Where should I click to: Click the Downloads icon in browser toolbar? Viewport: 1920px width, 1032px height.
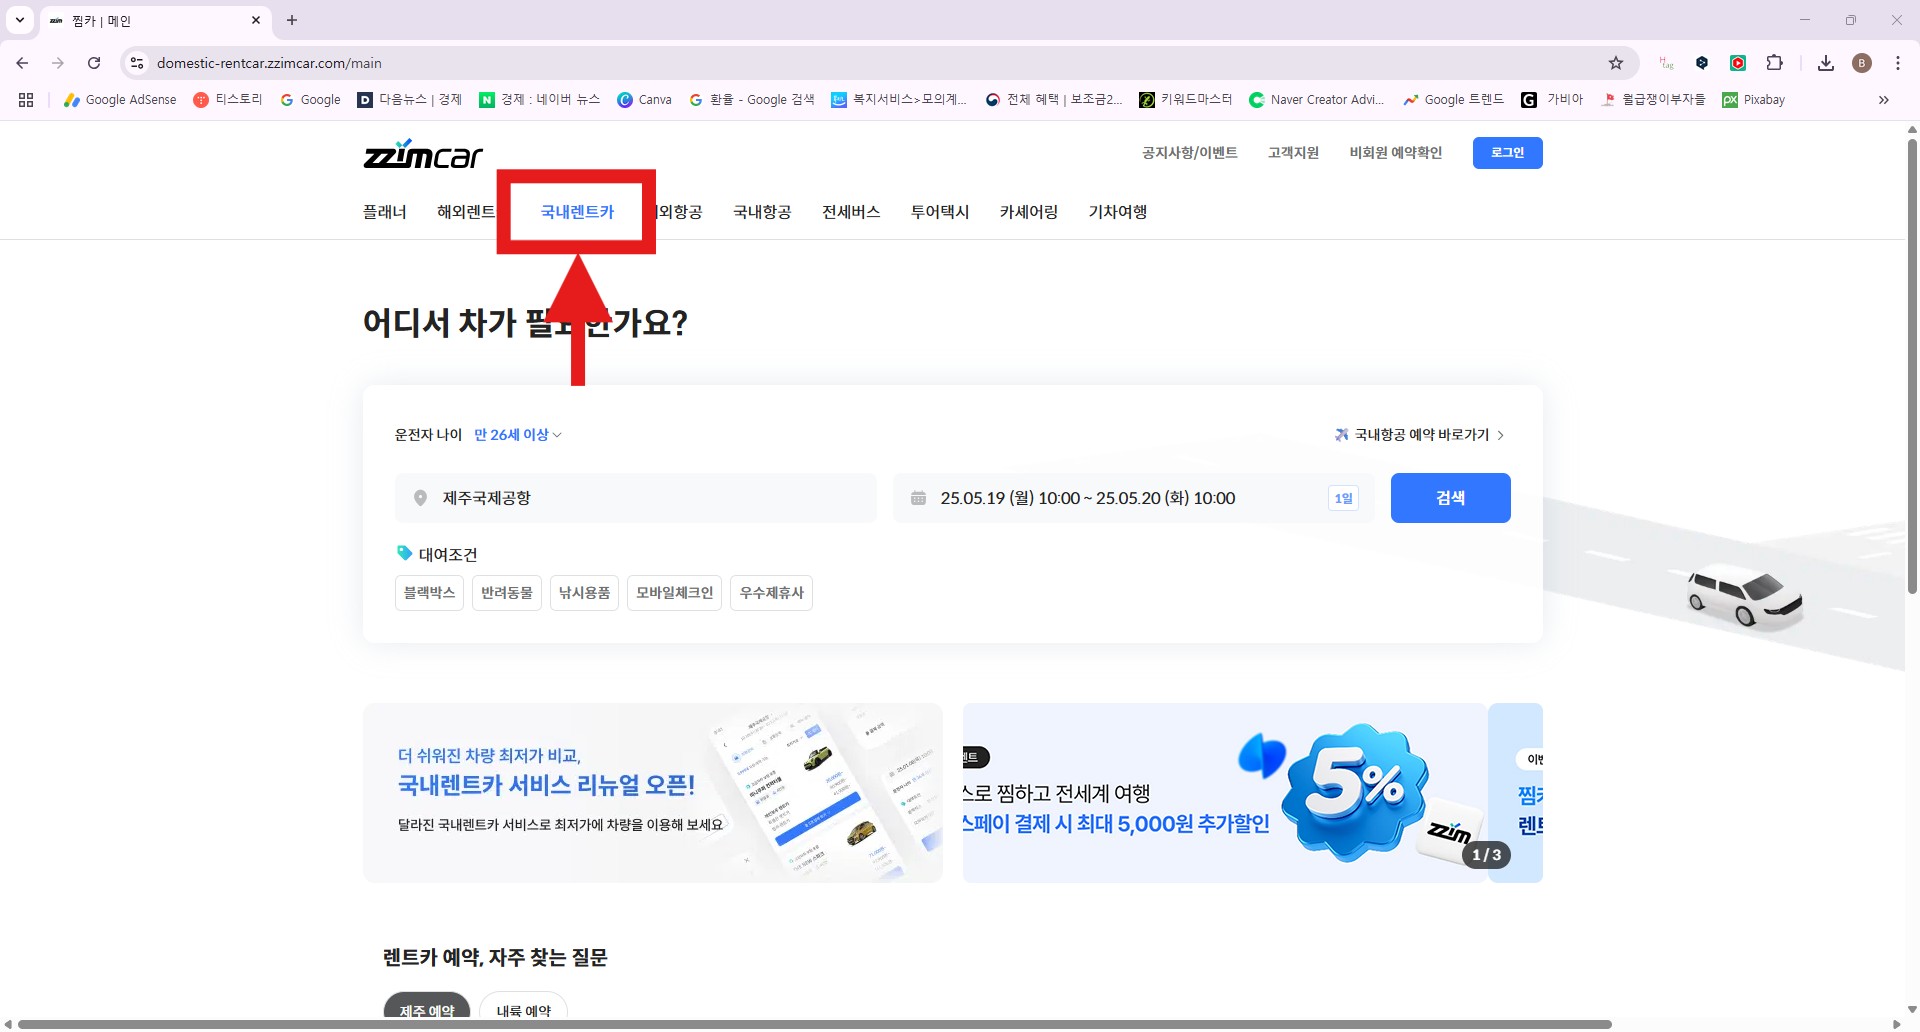[1826, 62]
